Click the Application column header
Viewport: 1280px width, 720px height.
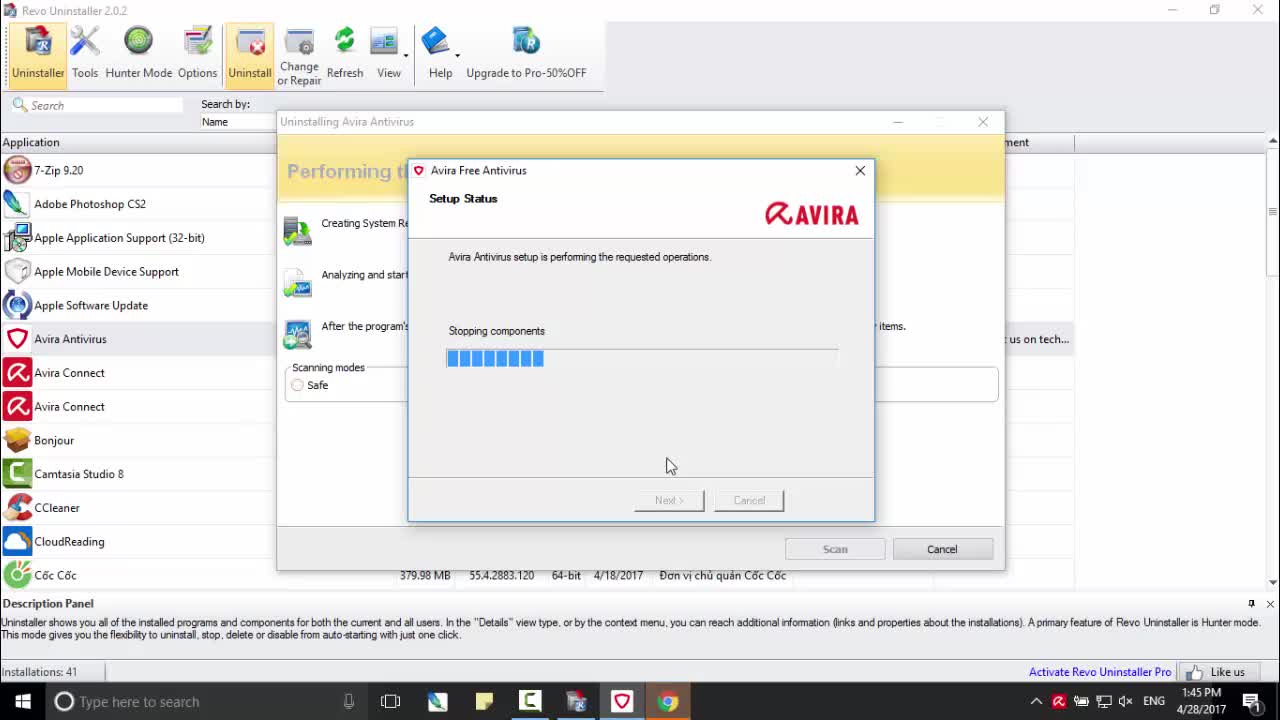click(x=137, y=142)
